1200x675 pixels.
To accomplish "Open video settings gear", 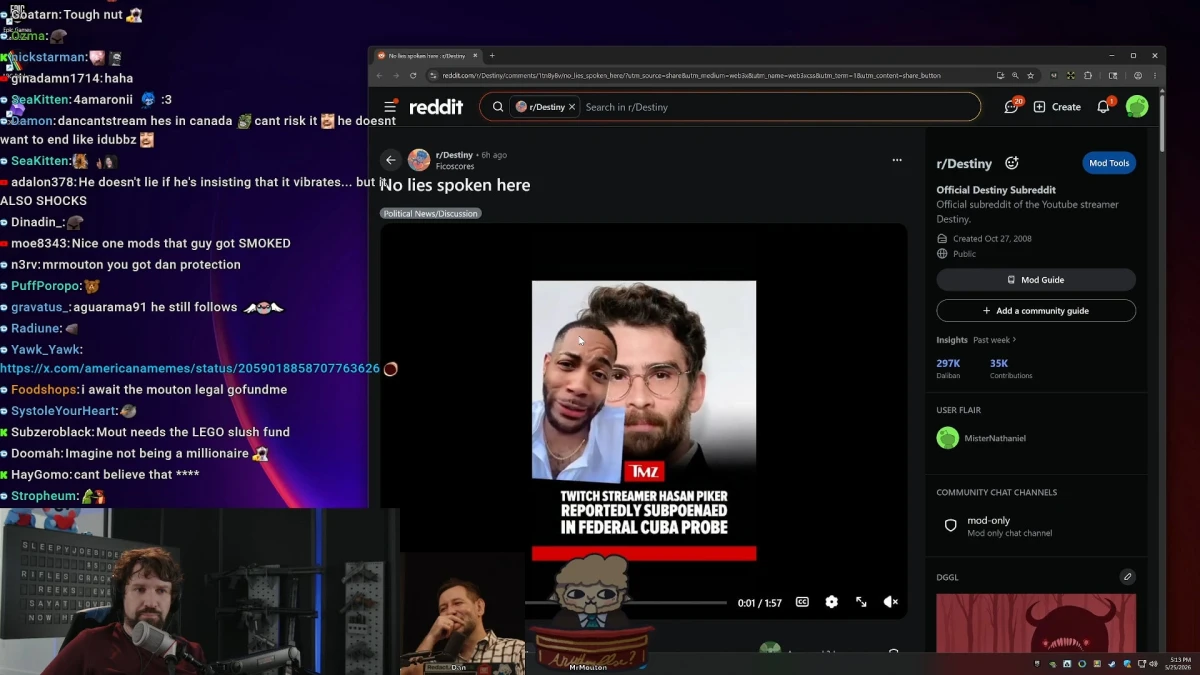I will [x=831, y=602].
